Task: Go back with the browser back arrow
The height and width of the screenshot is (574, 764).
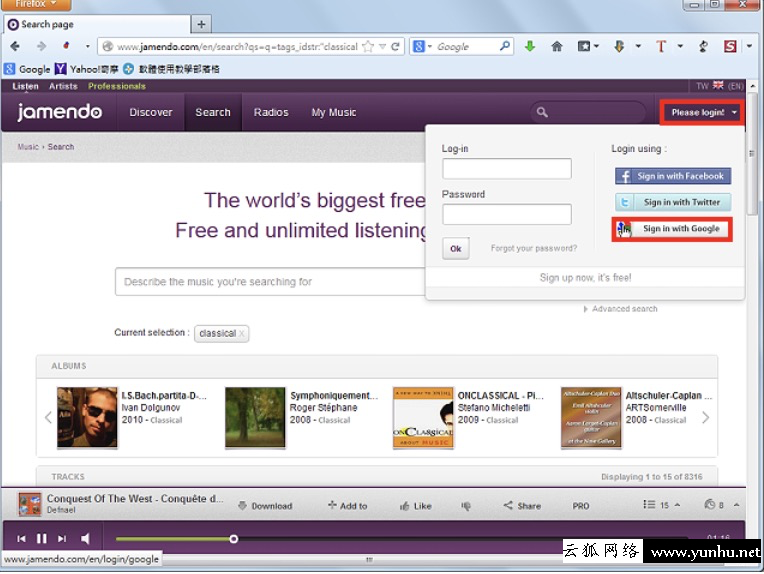Action: pos(15,46)
